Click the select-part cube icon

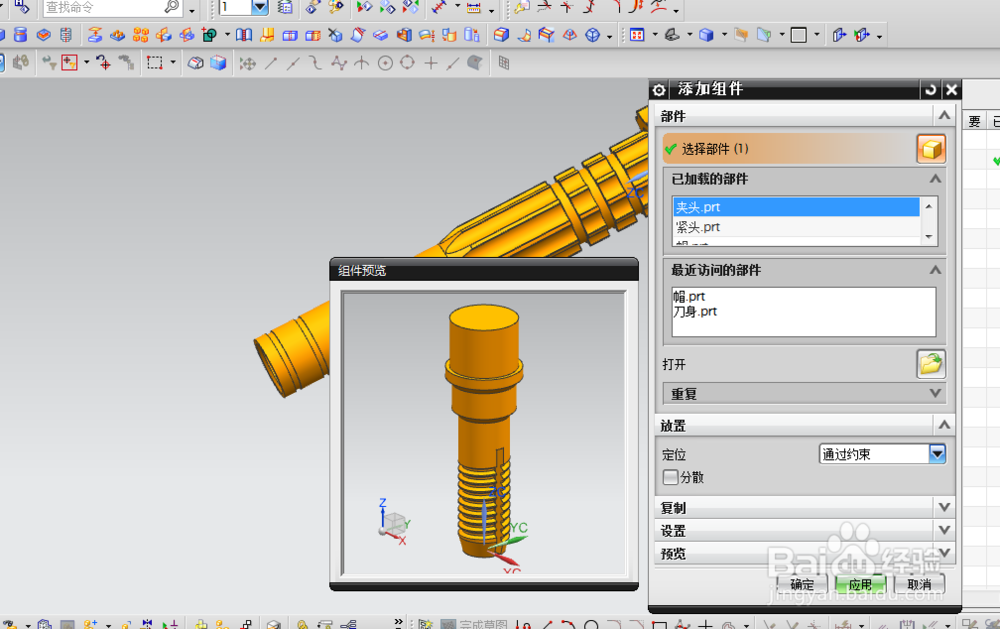(931, 149)
